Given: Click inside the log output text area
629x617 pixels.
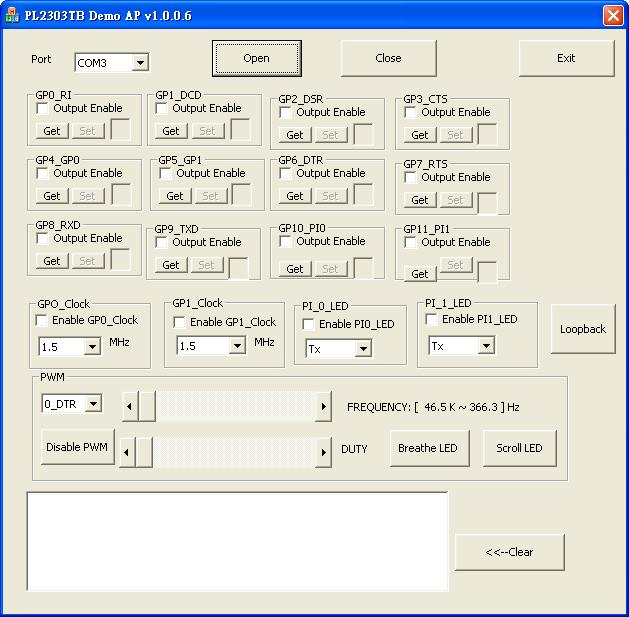Looking at the screenshot, I should tap(237, 541).
